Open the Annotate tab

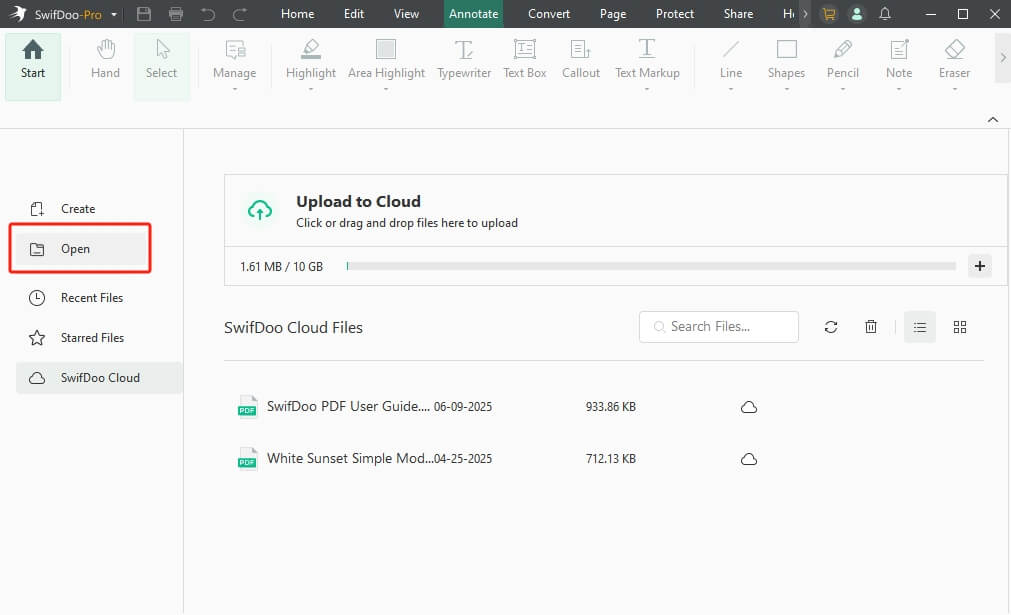pyautogui.click(x=473, y=14)
